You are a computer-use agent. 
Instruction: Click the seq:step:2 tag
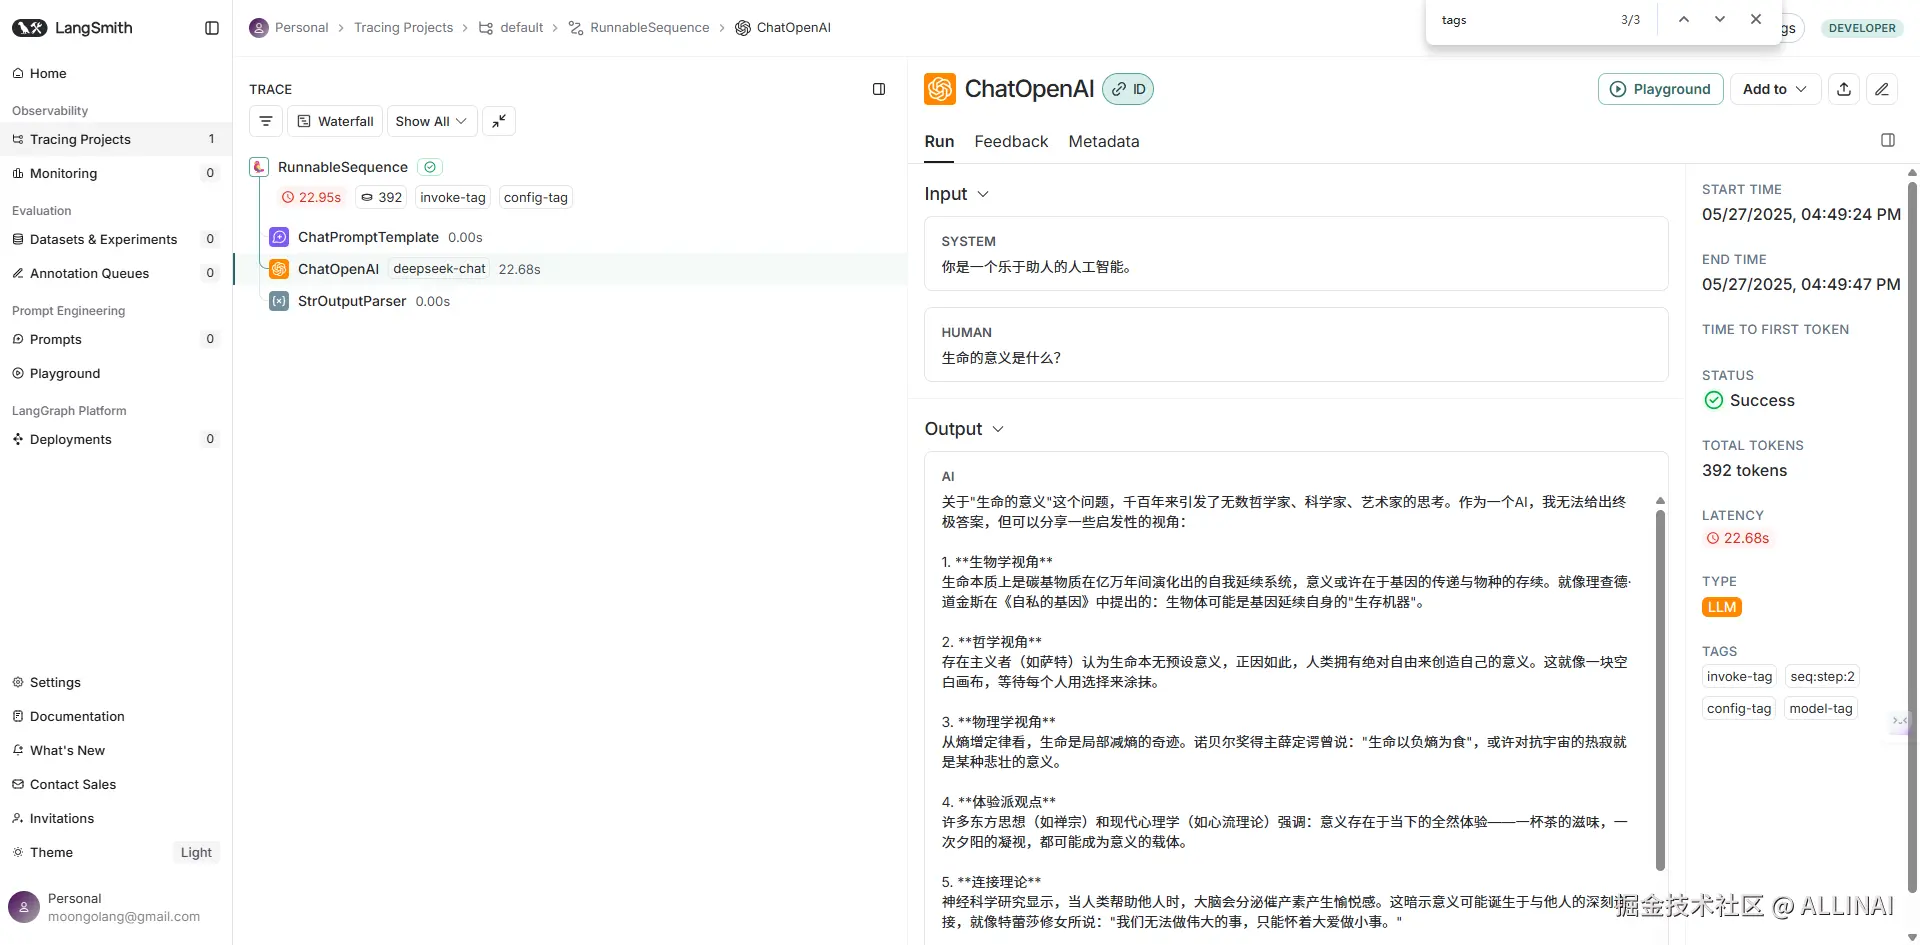1822,677
